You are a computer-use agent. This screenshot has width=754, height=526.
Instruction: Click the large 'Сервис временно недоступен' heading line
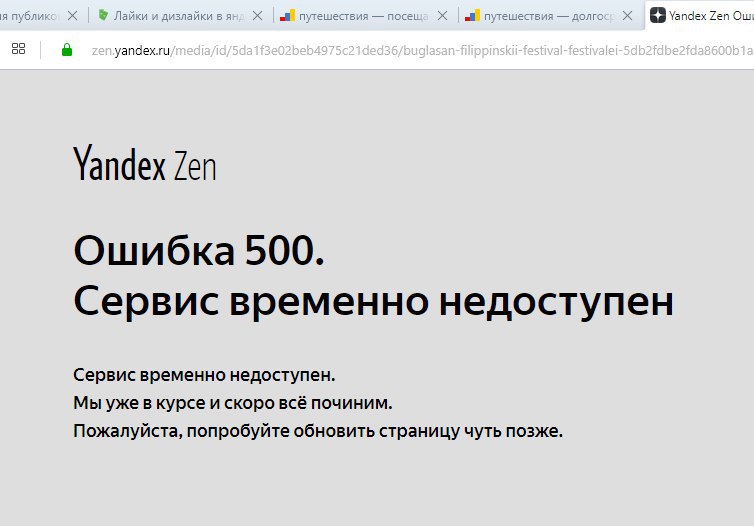pos(374,302)
